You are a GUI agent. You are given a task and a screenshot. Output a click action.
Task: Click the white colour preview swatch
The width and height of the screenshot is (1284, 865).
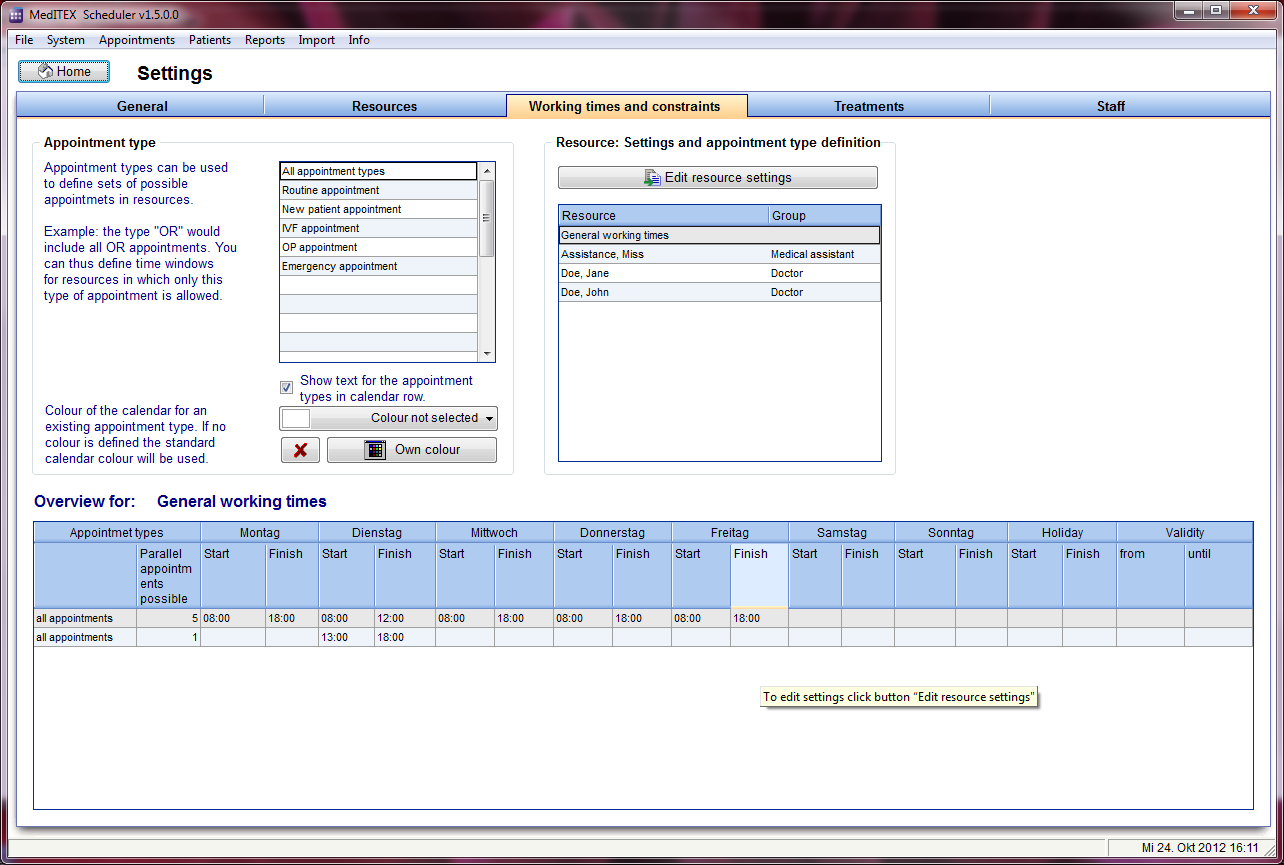pos(296,418)
